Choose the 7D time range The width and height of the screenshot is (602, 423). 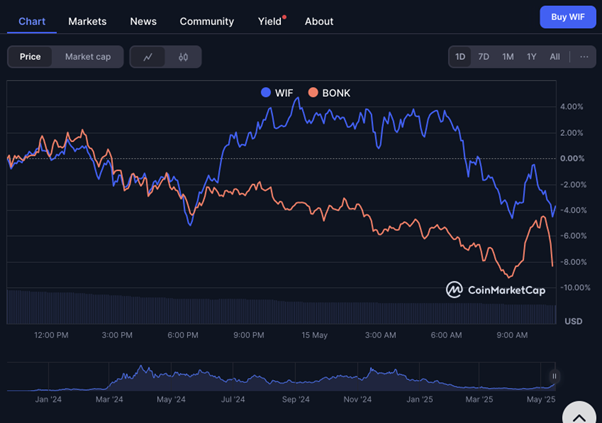point(484,57)
